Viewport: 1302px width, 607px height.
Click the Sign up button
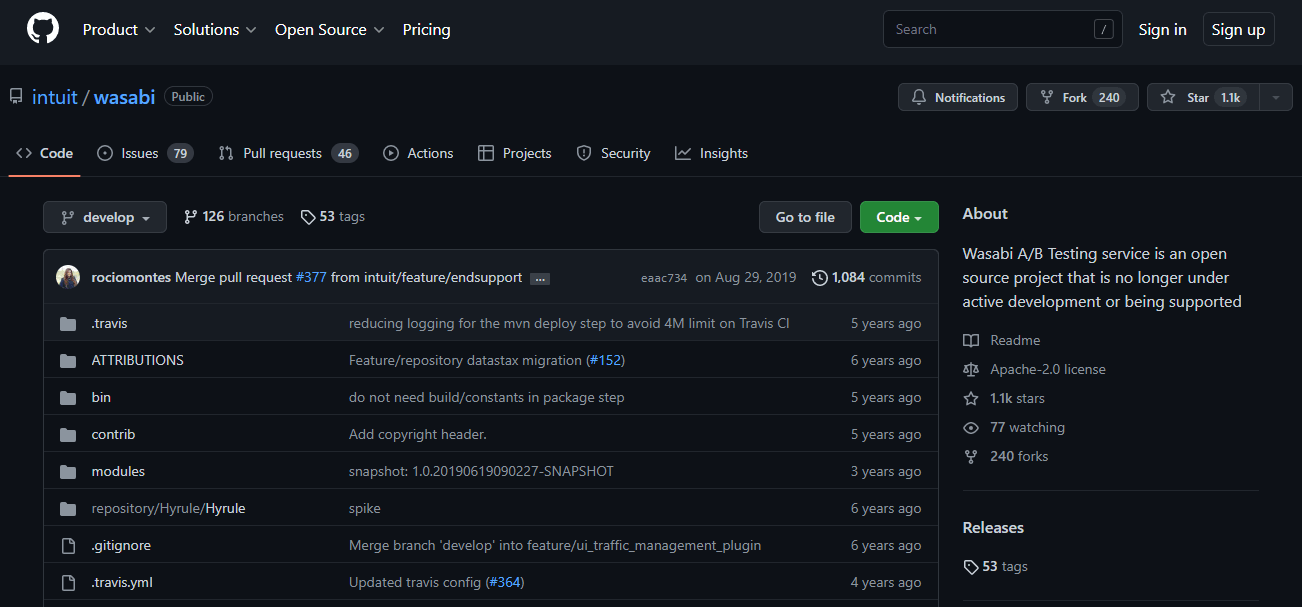click(1238, 30)
